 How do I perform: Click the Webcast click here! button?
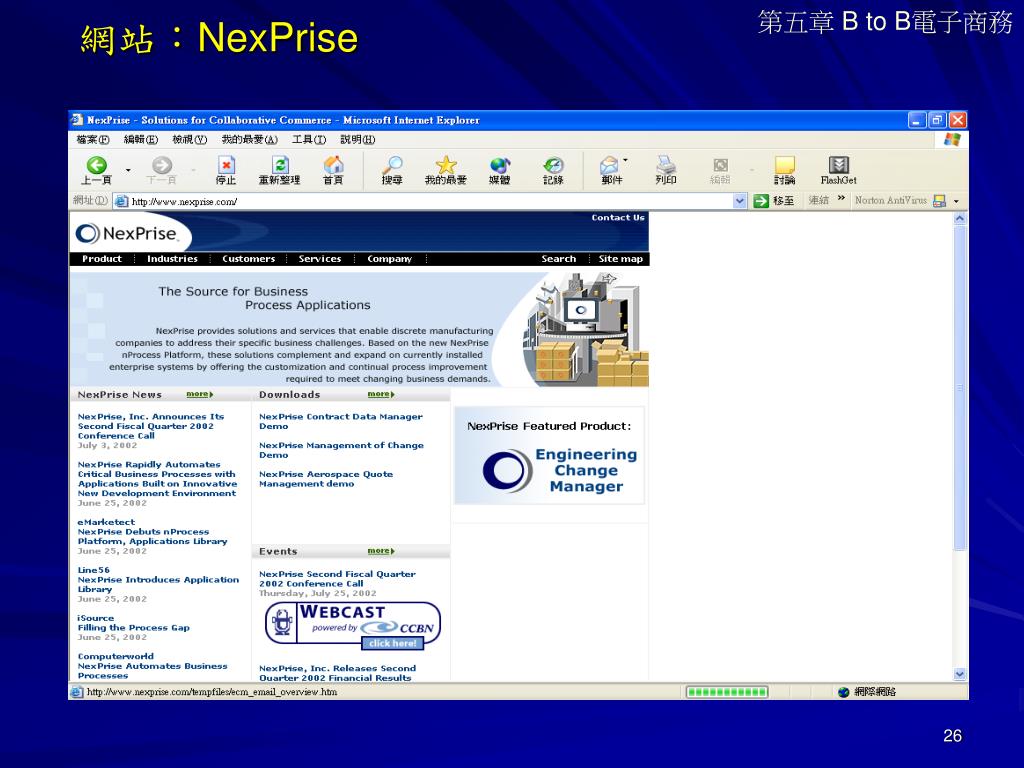(x=392, y=644)
